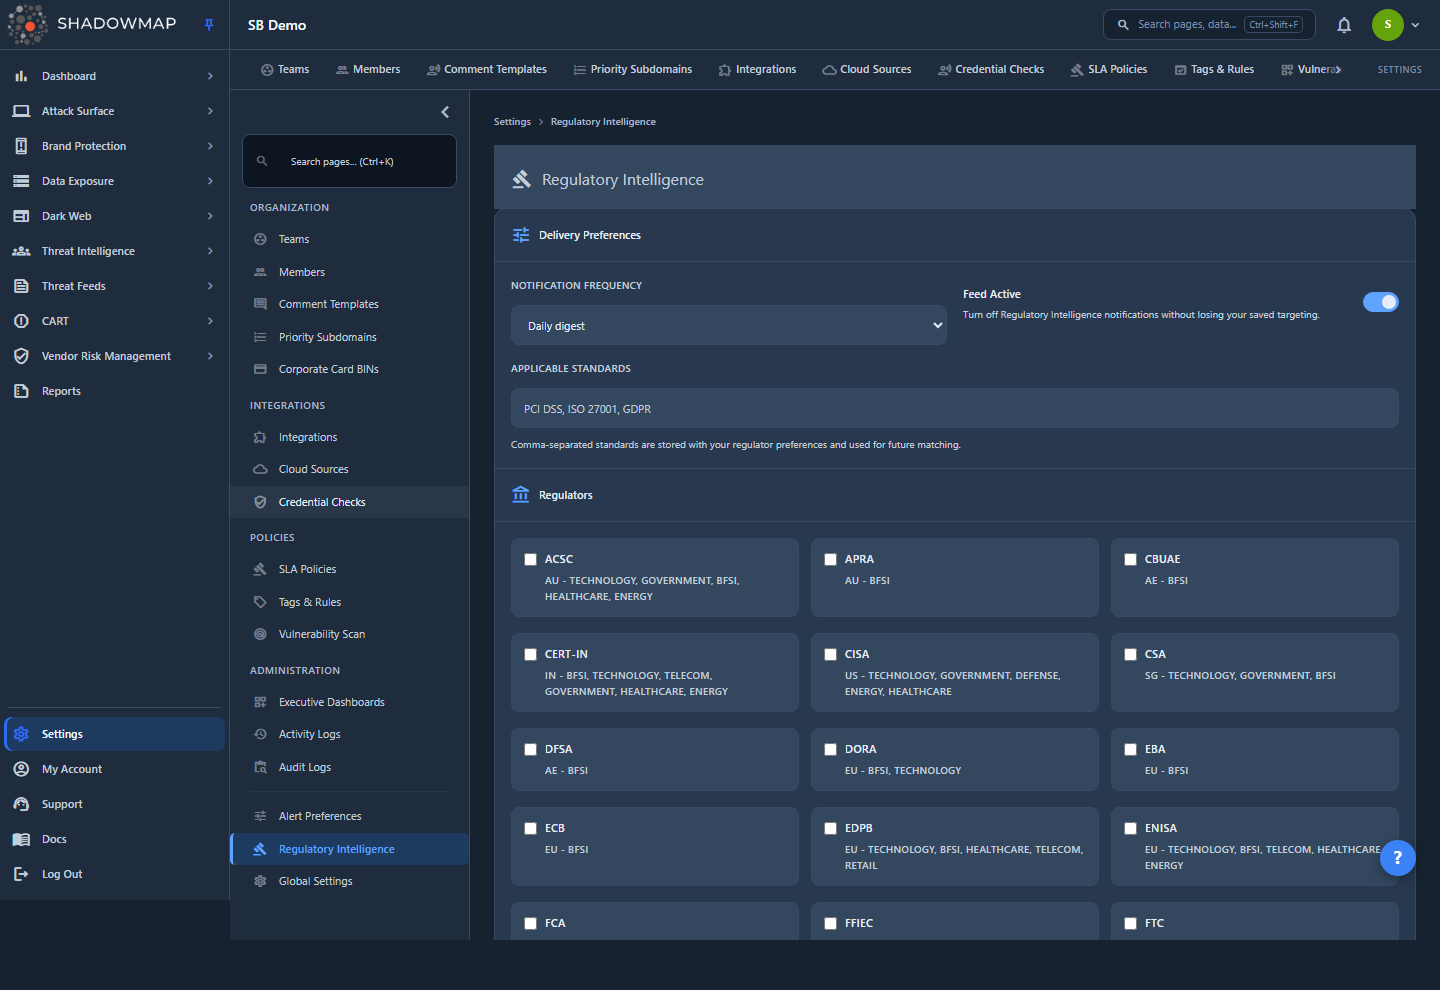Check the CBUAE regulator checkbox
This screenshot has width=1440, height=990.
1130,559
